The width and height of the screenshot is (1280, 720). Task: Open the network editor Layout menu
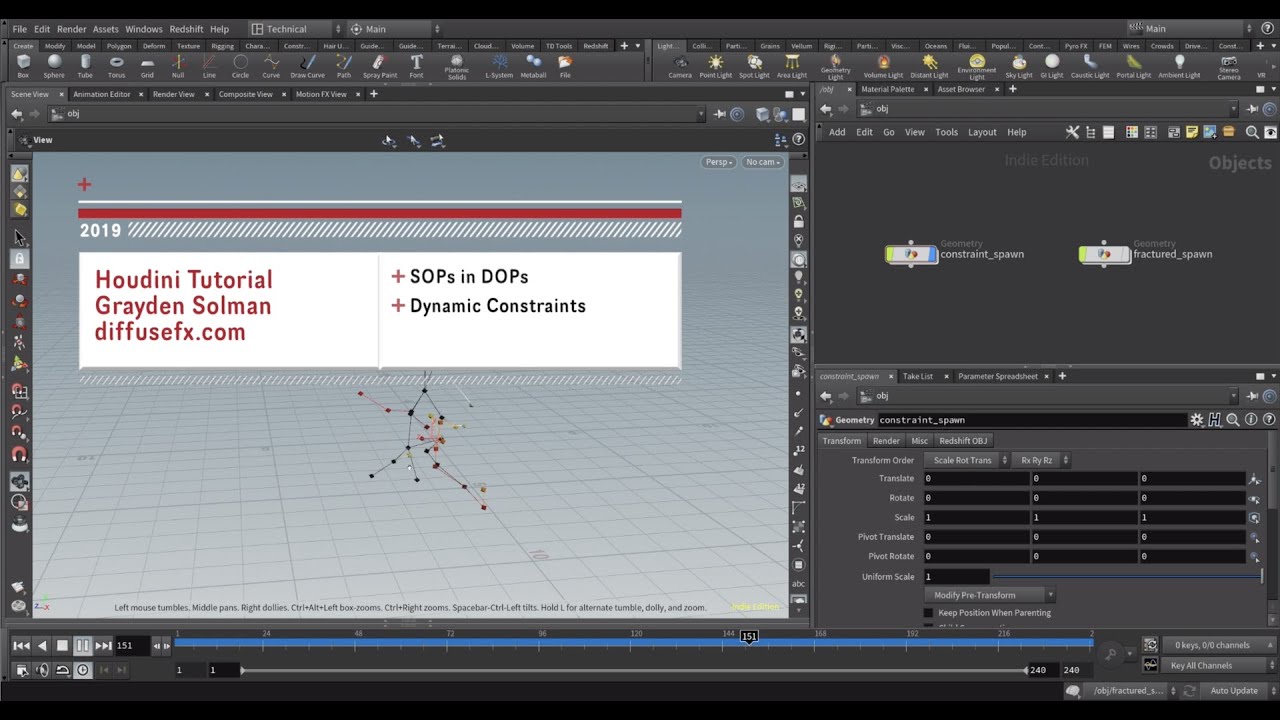pos(982,132)
